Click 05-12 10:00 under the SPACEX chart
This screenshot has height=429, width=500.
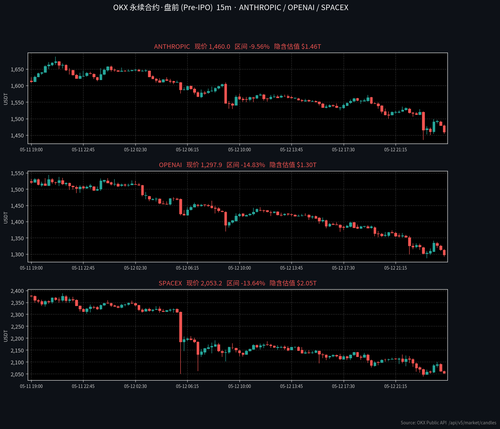coord(239,386)
